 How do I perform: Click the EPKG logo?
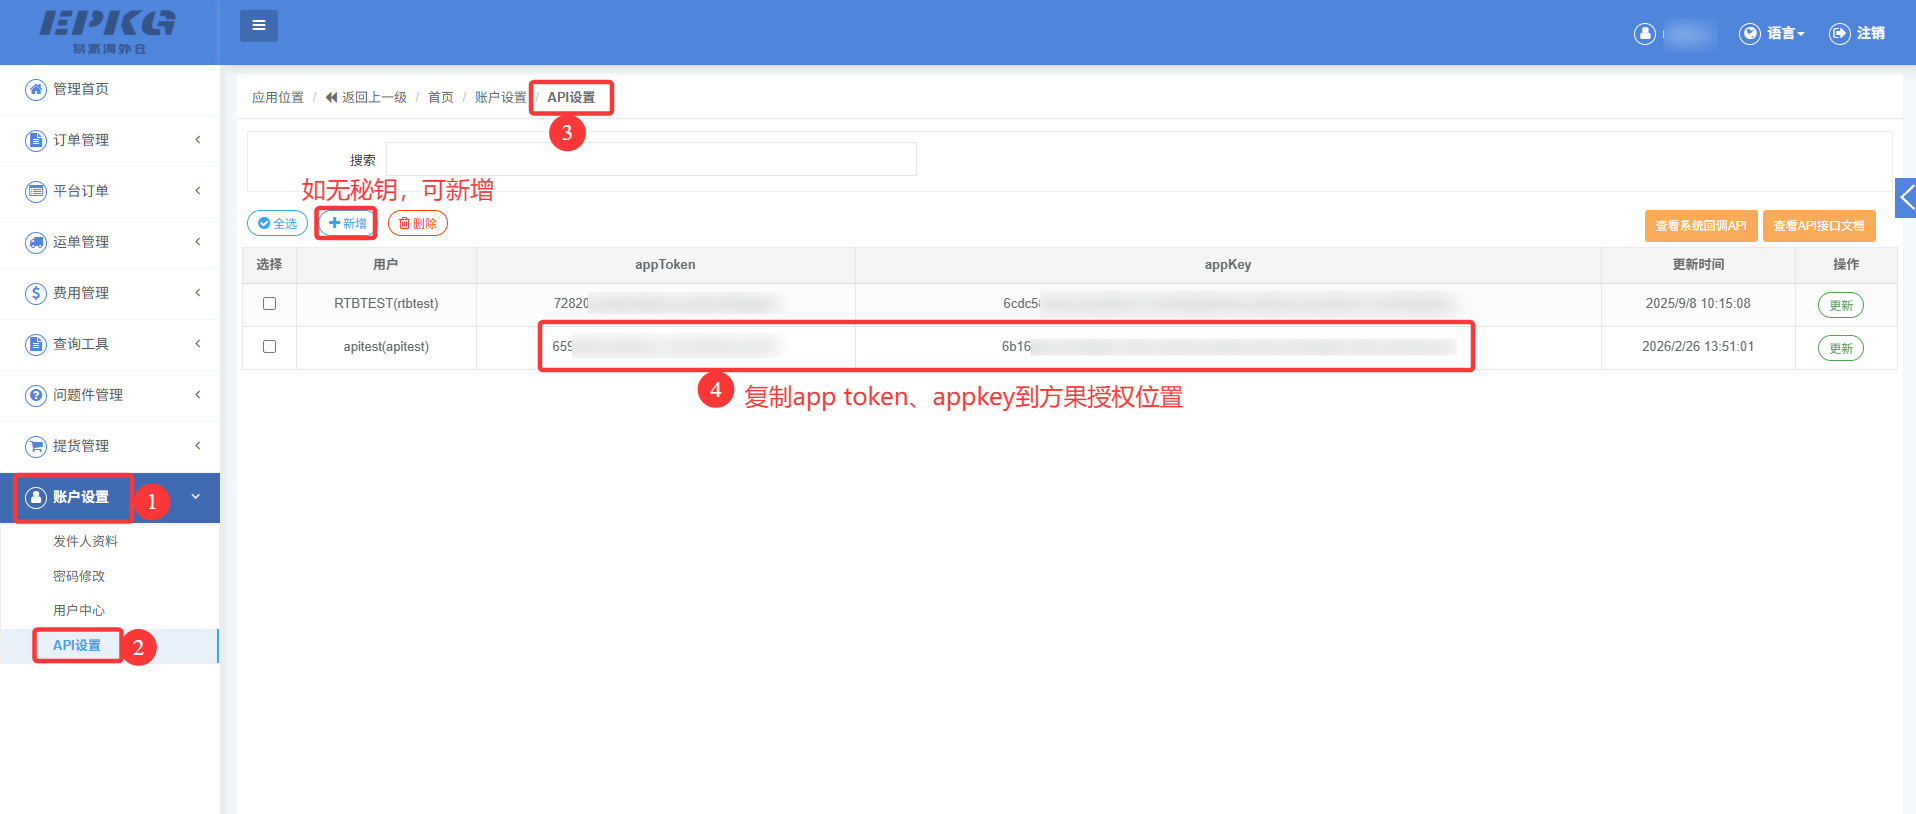click(x=108, y=32)
